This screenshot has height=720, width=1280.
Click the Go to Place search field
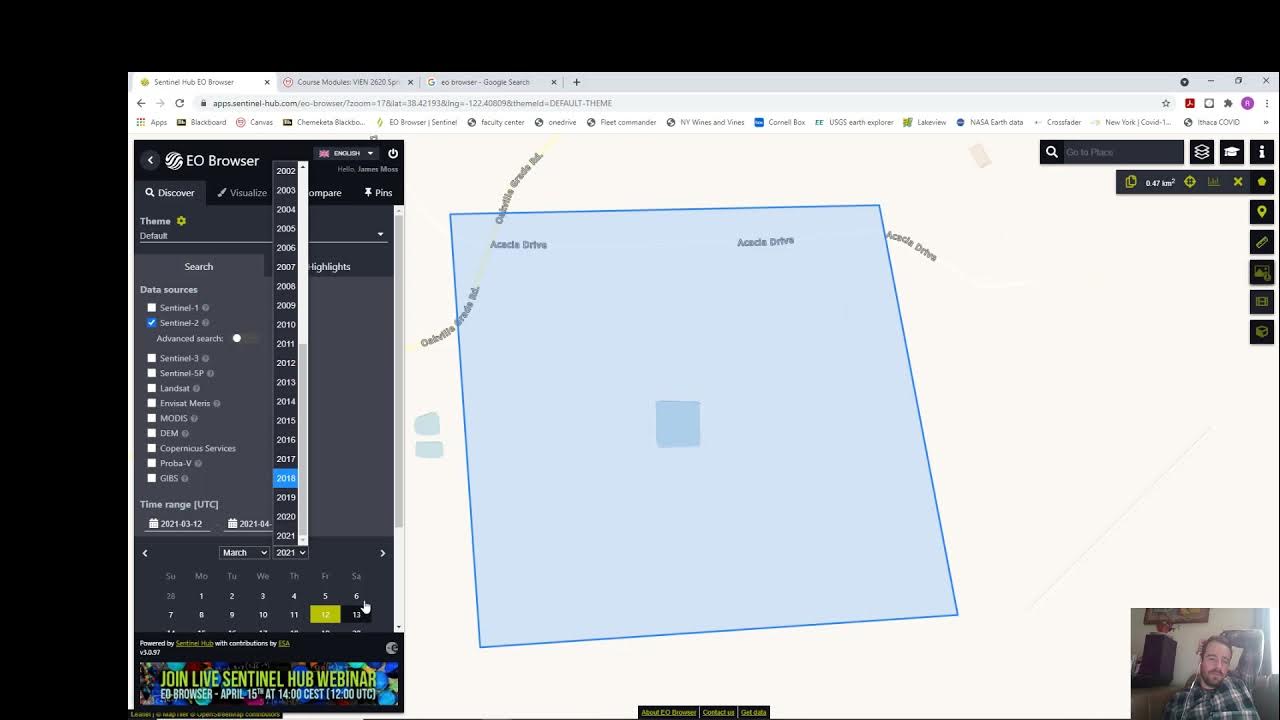1122,152
